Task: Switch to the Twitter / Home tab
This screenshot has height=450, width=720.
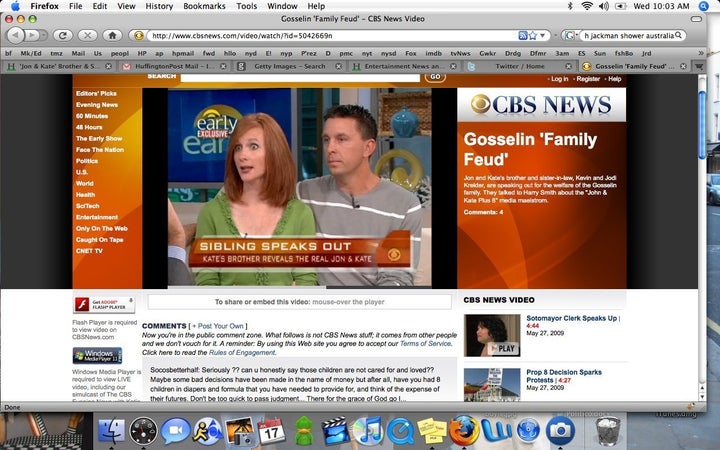Action: (x=519, y=67)
